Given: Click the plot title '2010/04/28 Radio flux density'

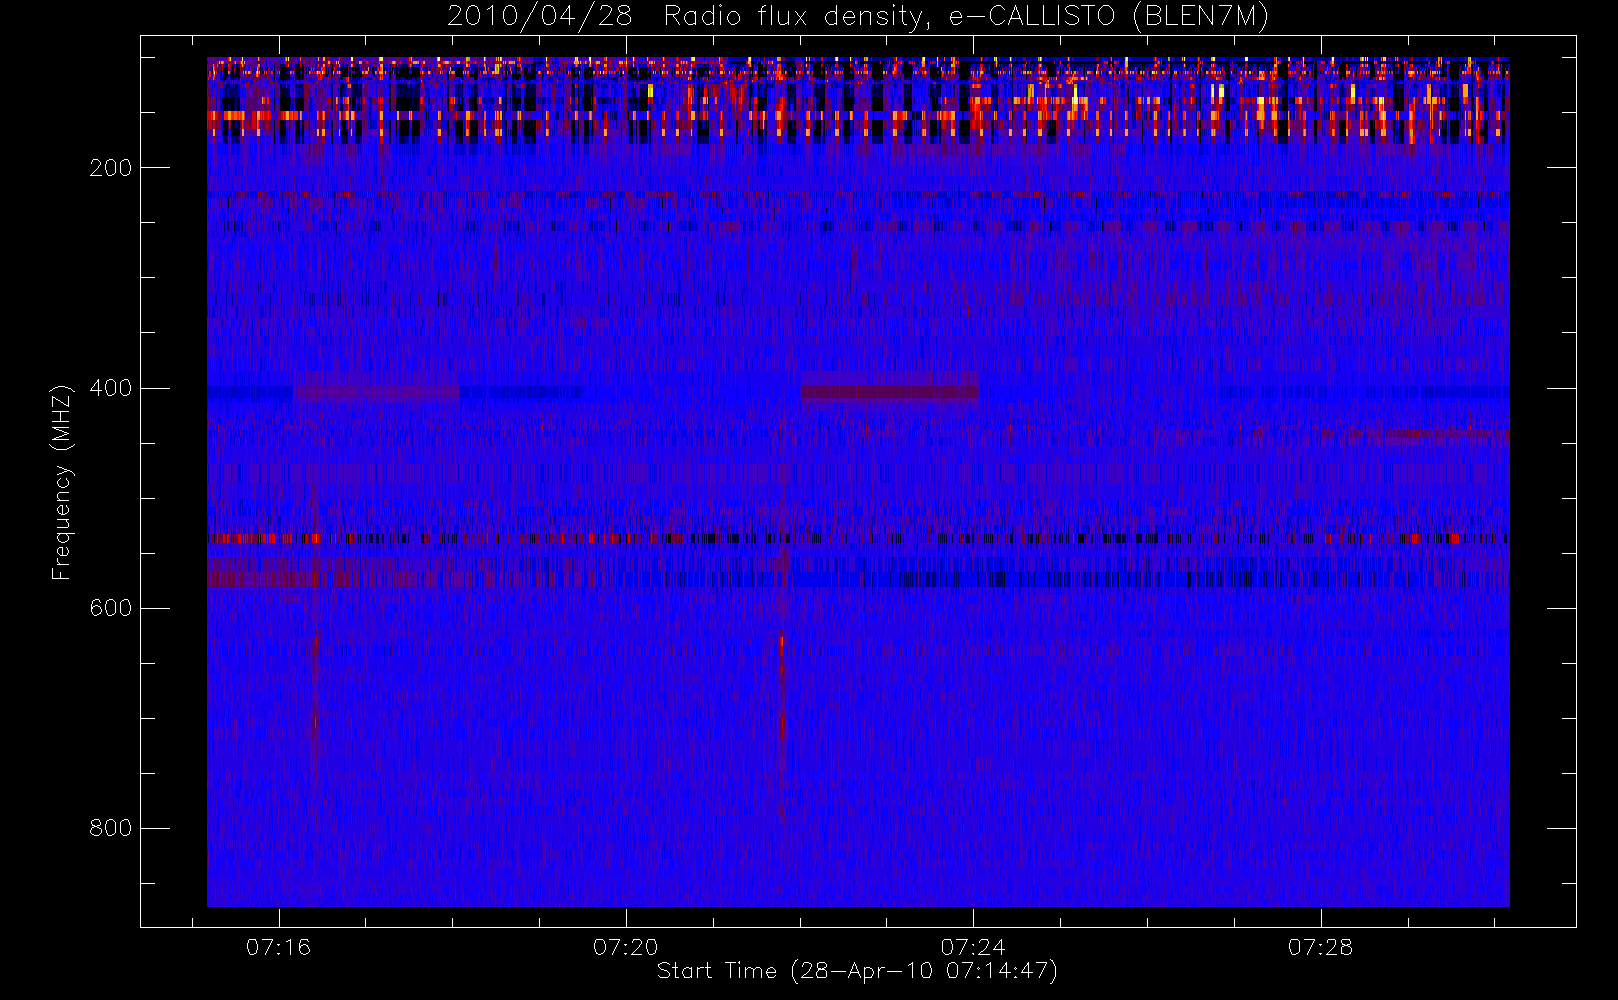Looking at the screenshot, I should (x=858, y=16).
